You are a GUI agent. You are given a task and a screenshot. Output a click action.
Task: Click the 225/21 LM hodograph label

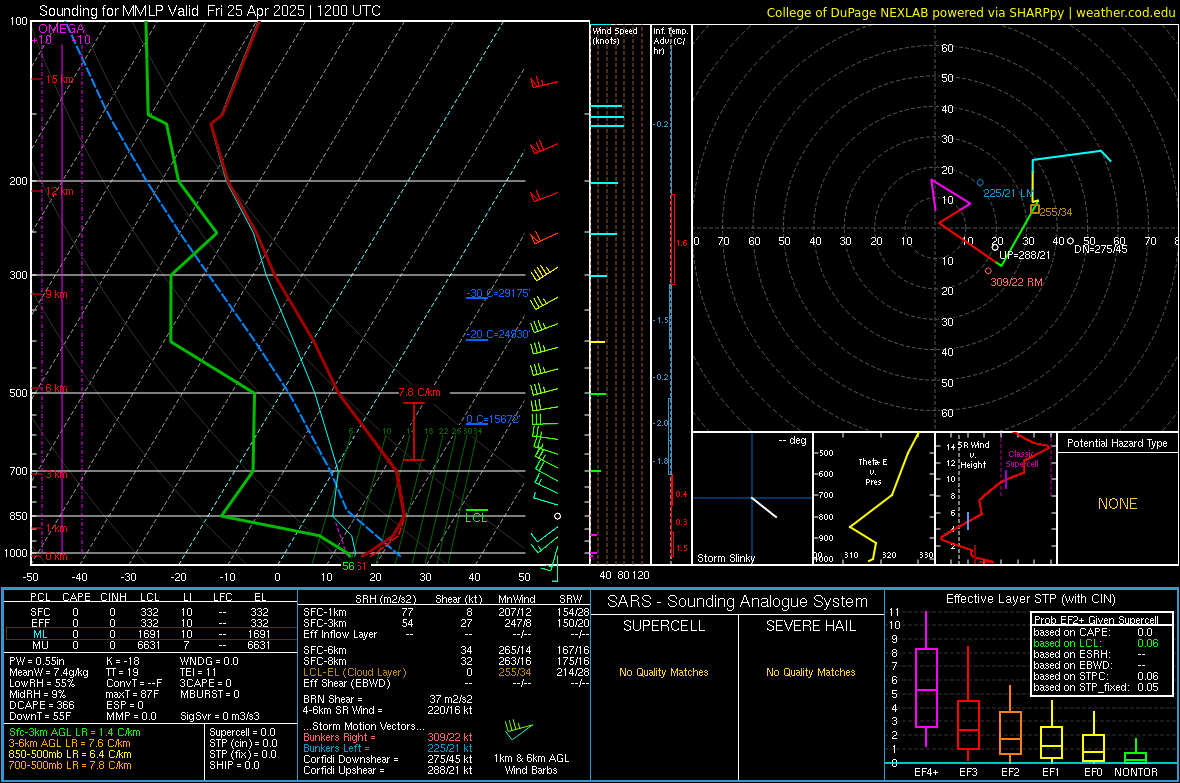1008,193
